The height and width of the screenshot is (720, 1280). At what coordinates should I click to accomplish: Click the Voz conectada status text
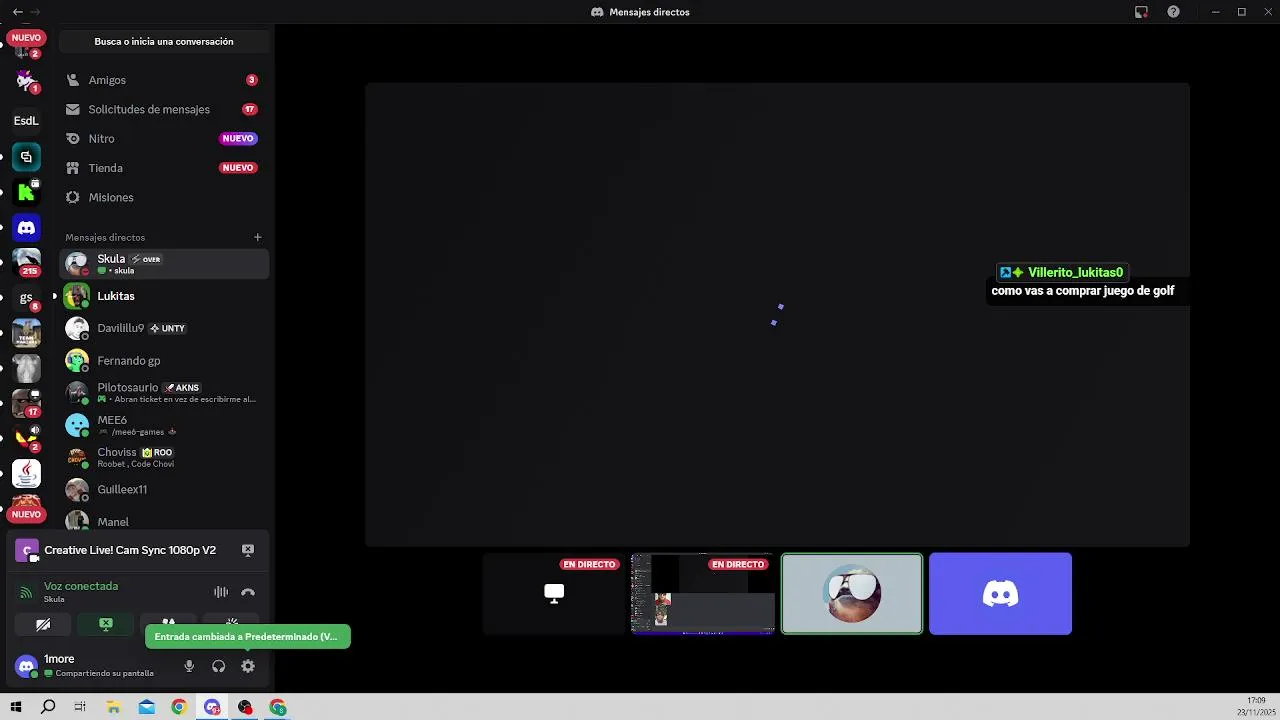tap(81, 586)
